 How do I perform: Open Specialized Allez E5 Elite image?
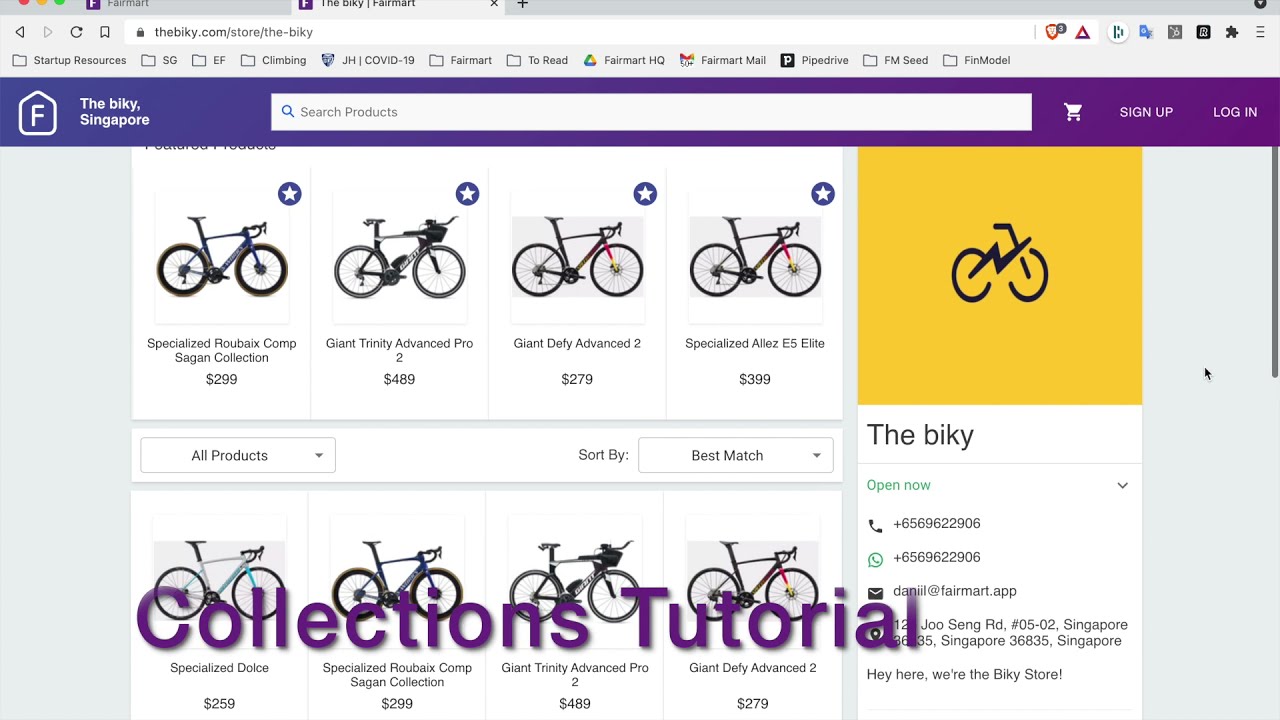coord(755,258)
